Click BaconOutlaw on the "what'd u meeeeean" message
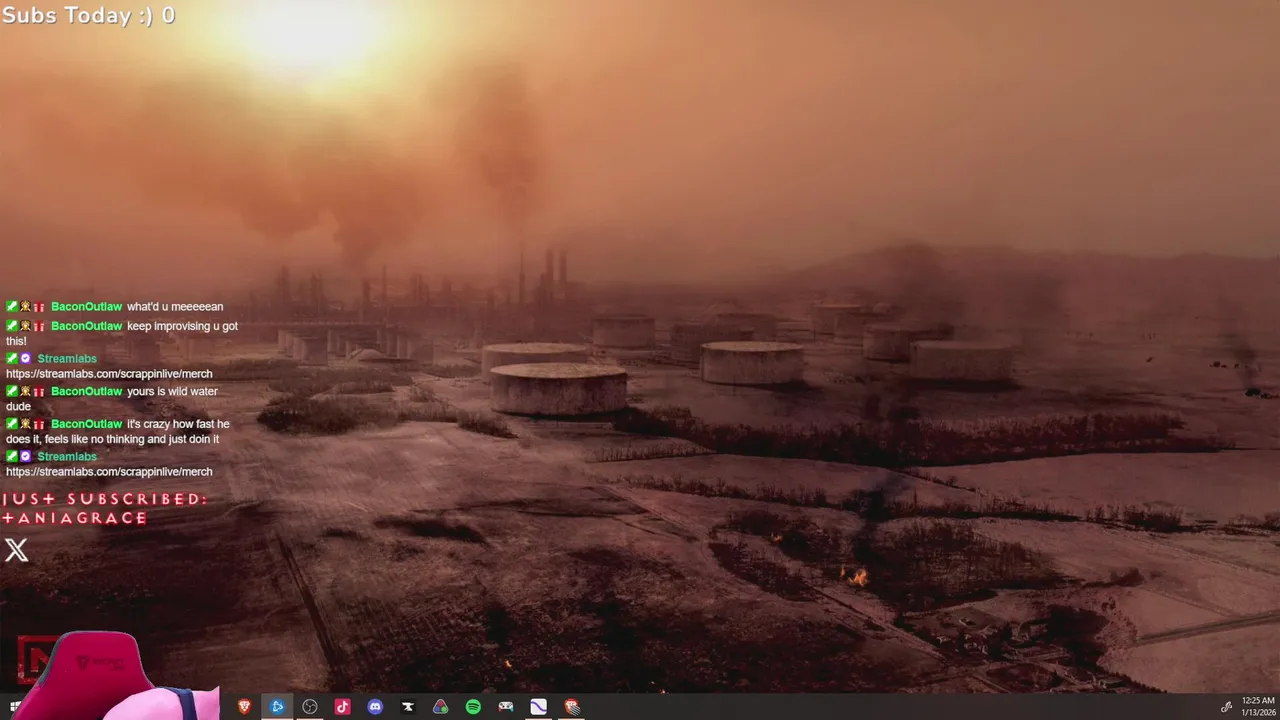 (86, 307)
